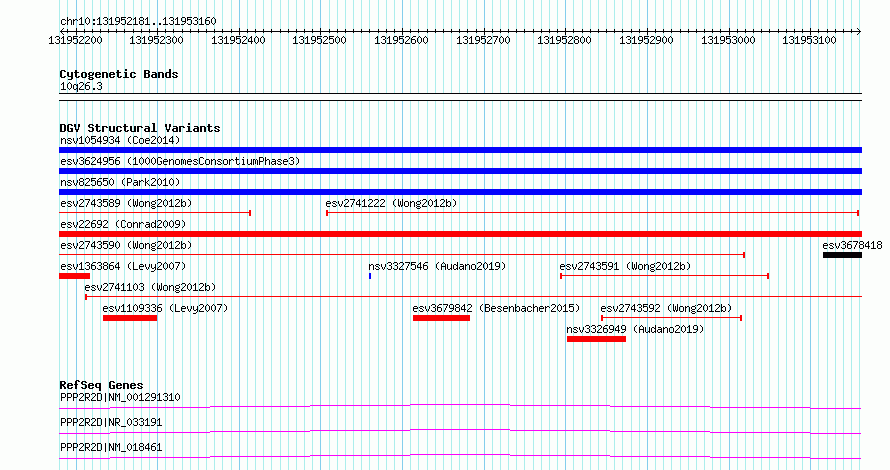This screenshot has height=470, width=890.
Task: Click the nsv825650 (Park2010) label
Action: coord(120,182)
